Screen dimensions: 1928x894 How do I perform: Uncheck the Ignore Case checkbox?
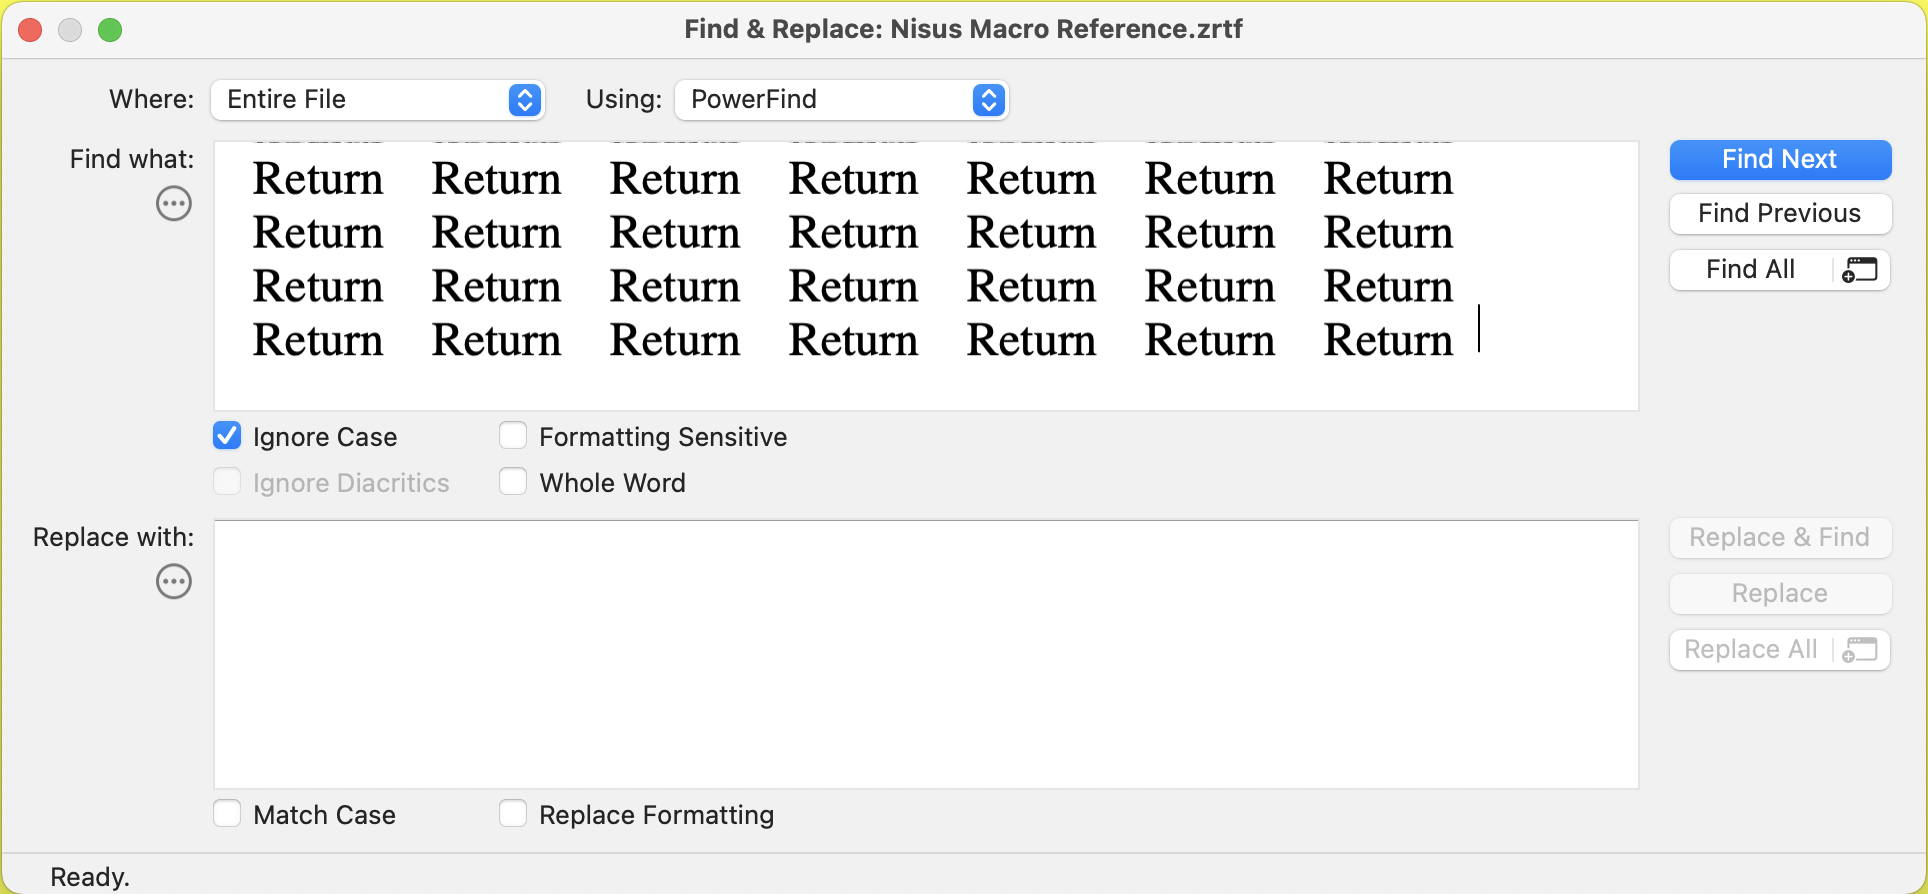pyautogui.click(x=228, y=436)
